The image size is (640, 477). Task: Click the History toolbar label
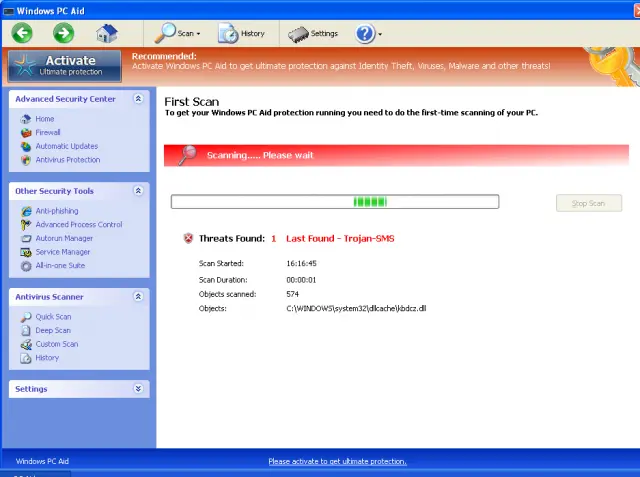tap(253, 33)
